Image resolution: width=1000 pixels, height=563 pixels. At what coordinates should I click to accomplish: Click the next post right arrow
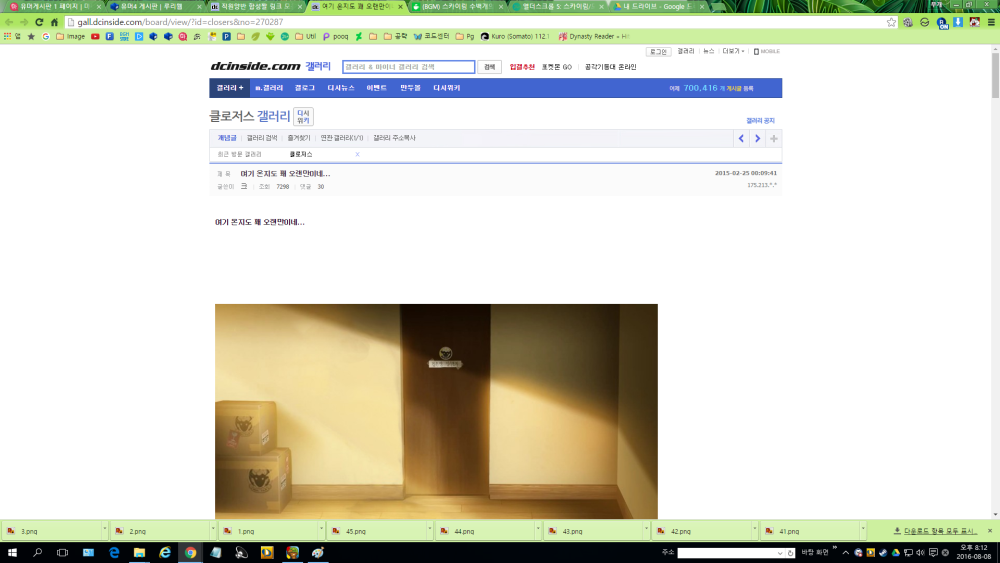click(x=758, y=138)
